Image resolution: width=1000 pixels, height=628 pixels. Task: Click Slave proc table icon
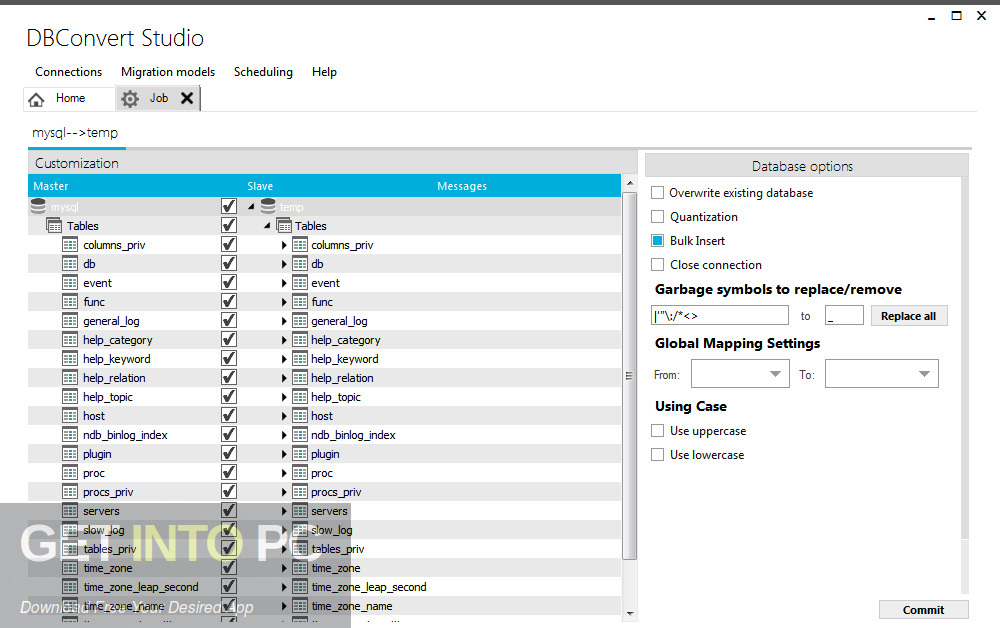tap(300, 473)
